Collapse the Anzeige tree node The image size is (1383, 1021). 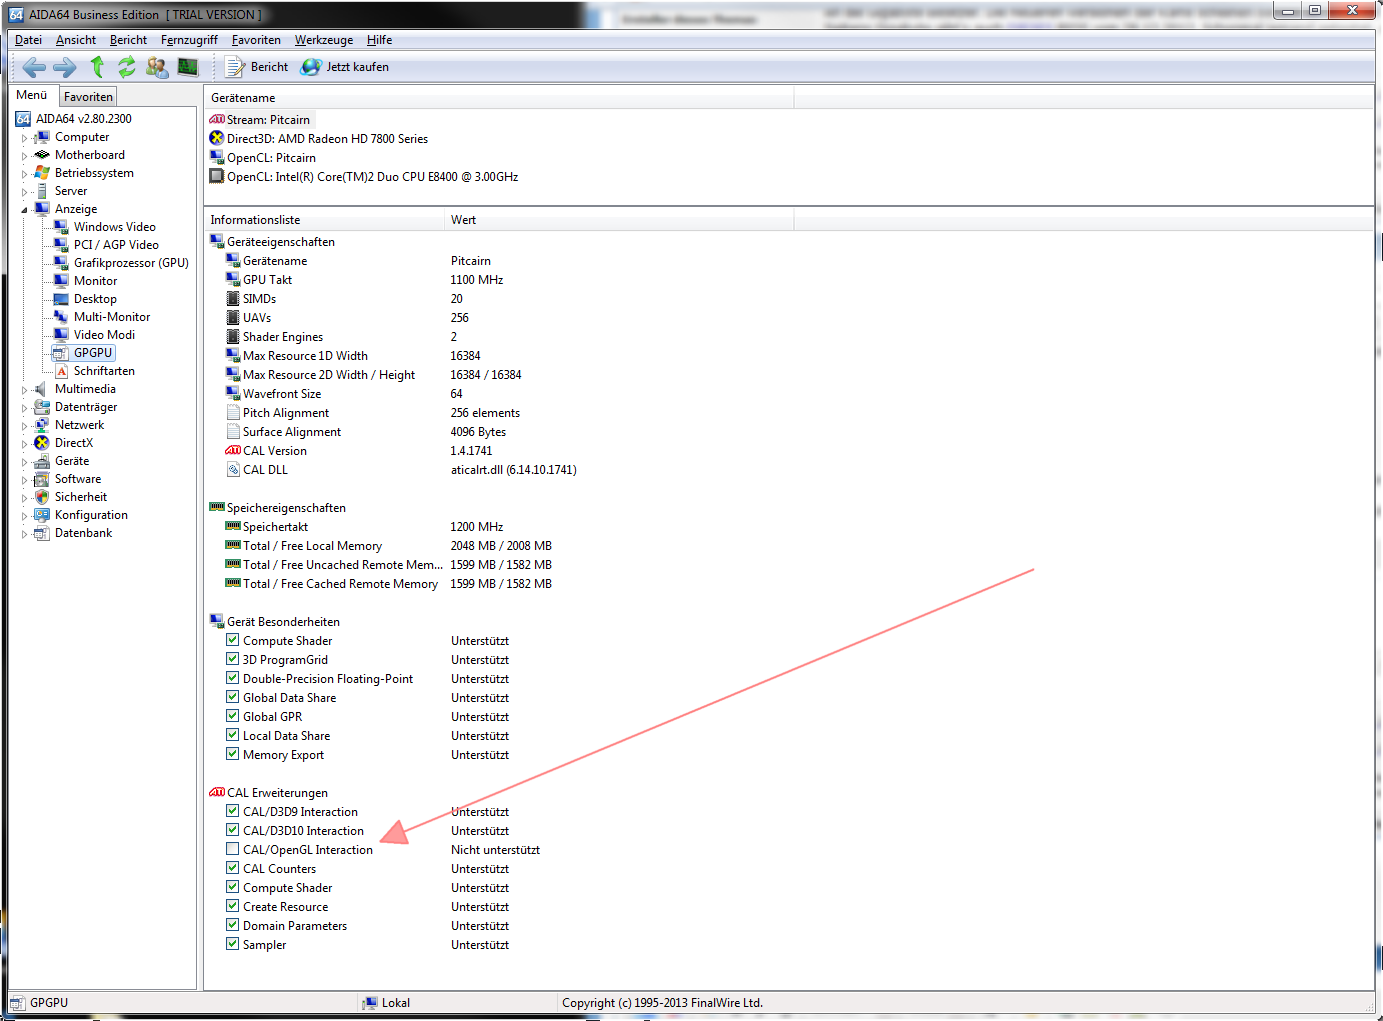click(x=25, y=210)
